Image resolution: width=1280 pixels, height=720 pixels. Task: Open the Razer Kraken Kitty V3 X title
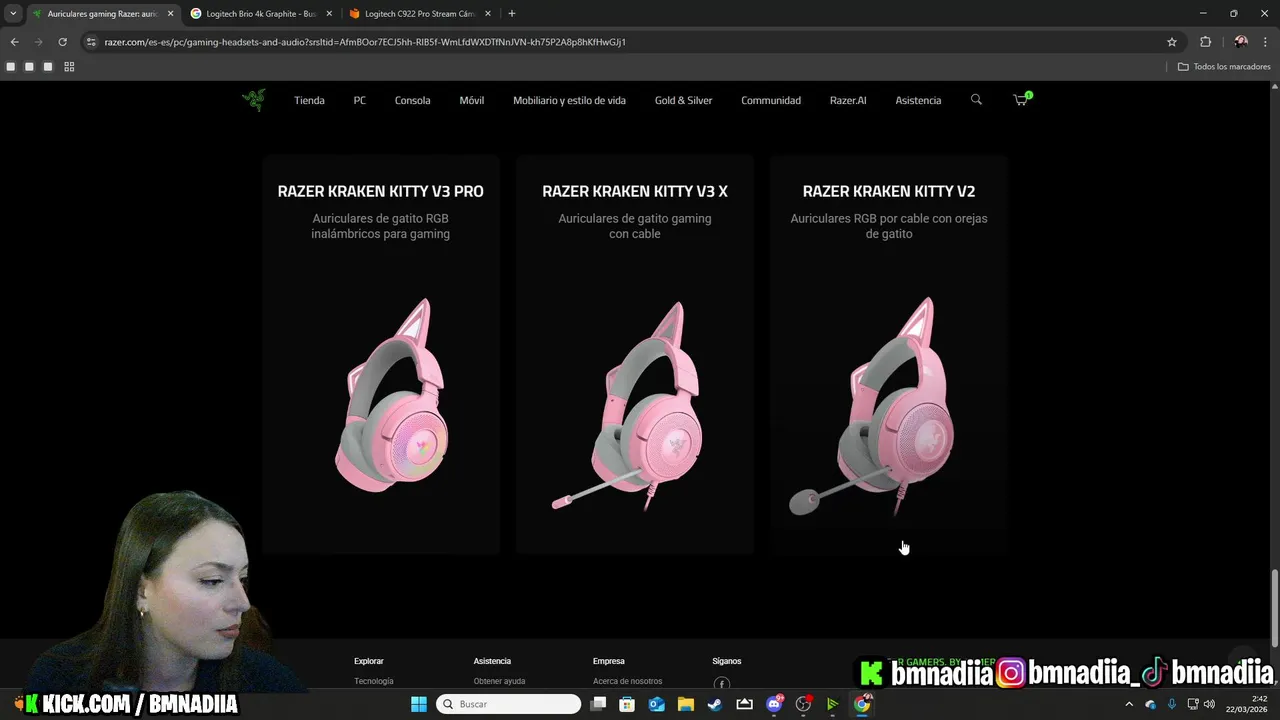tap(635, 191)
